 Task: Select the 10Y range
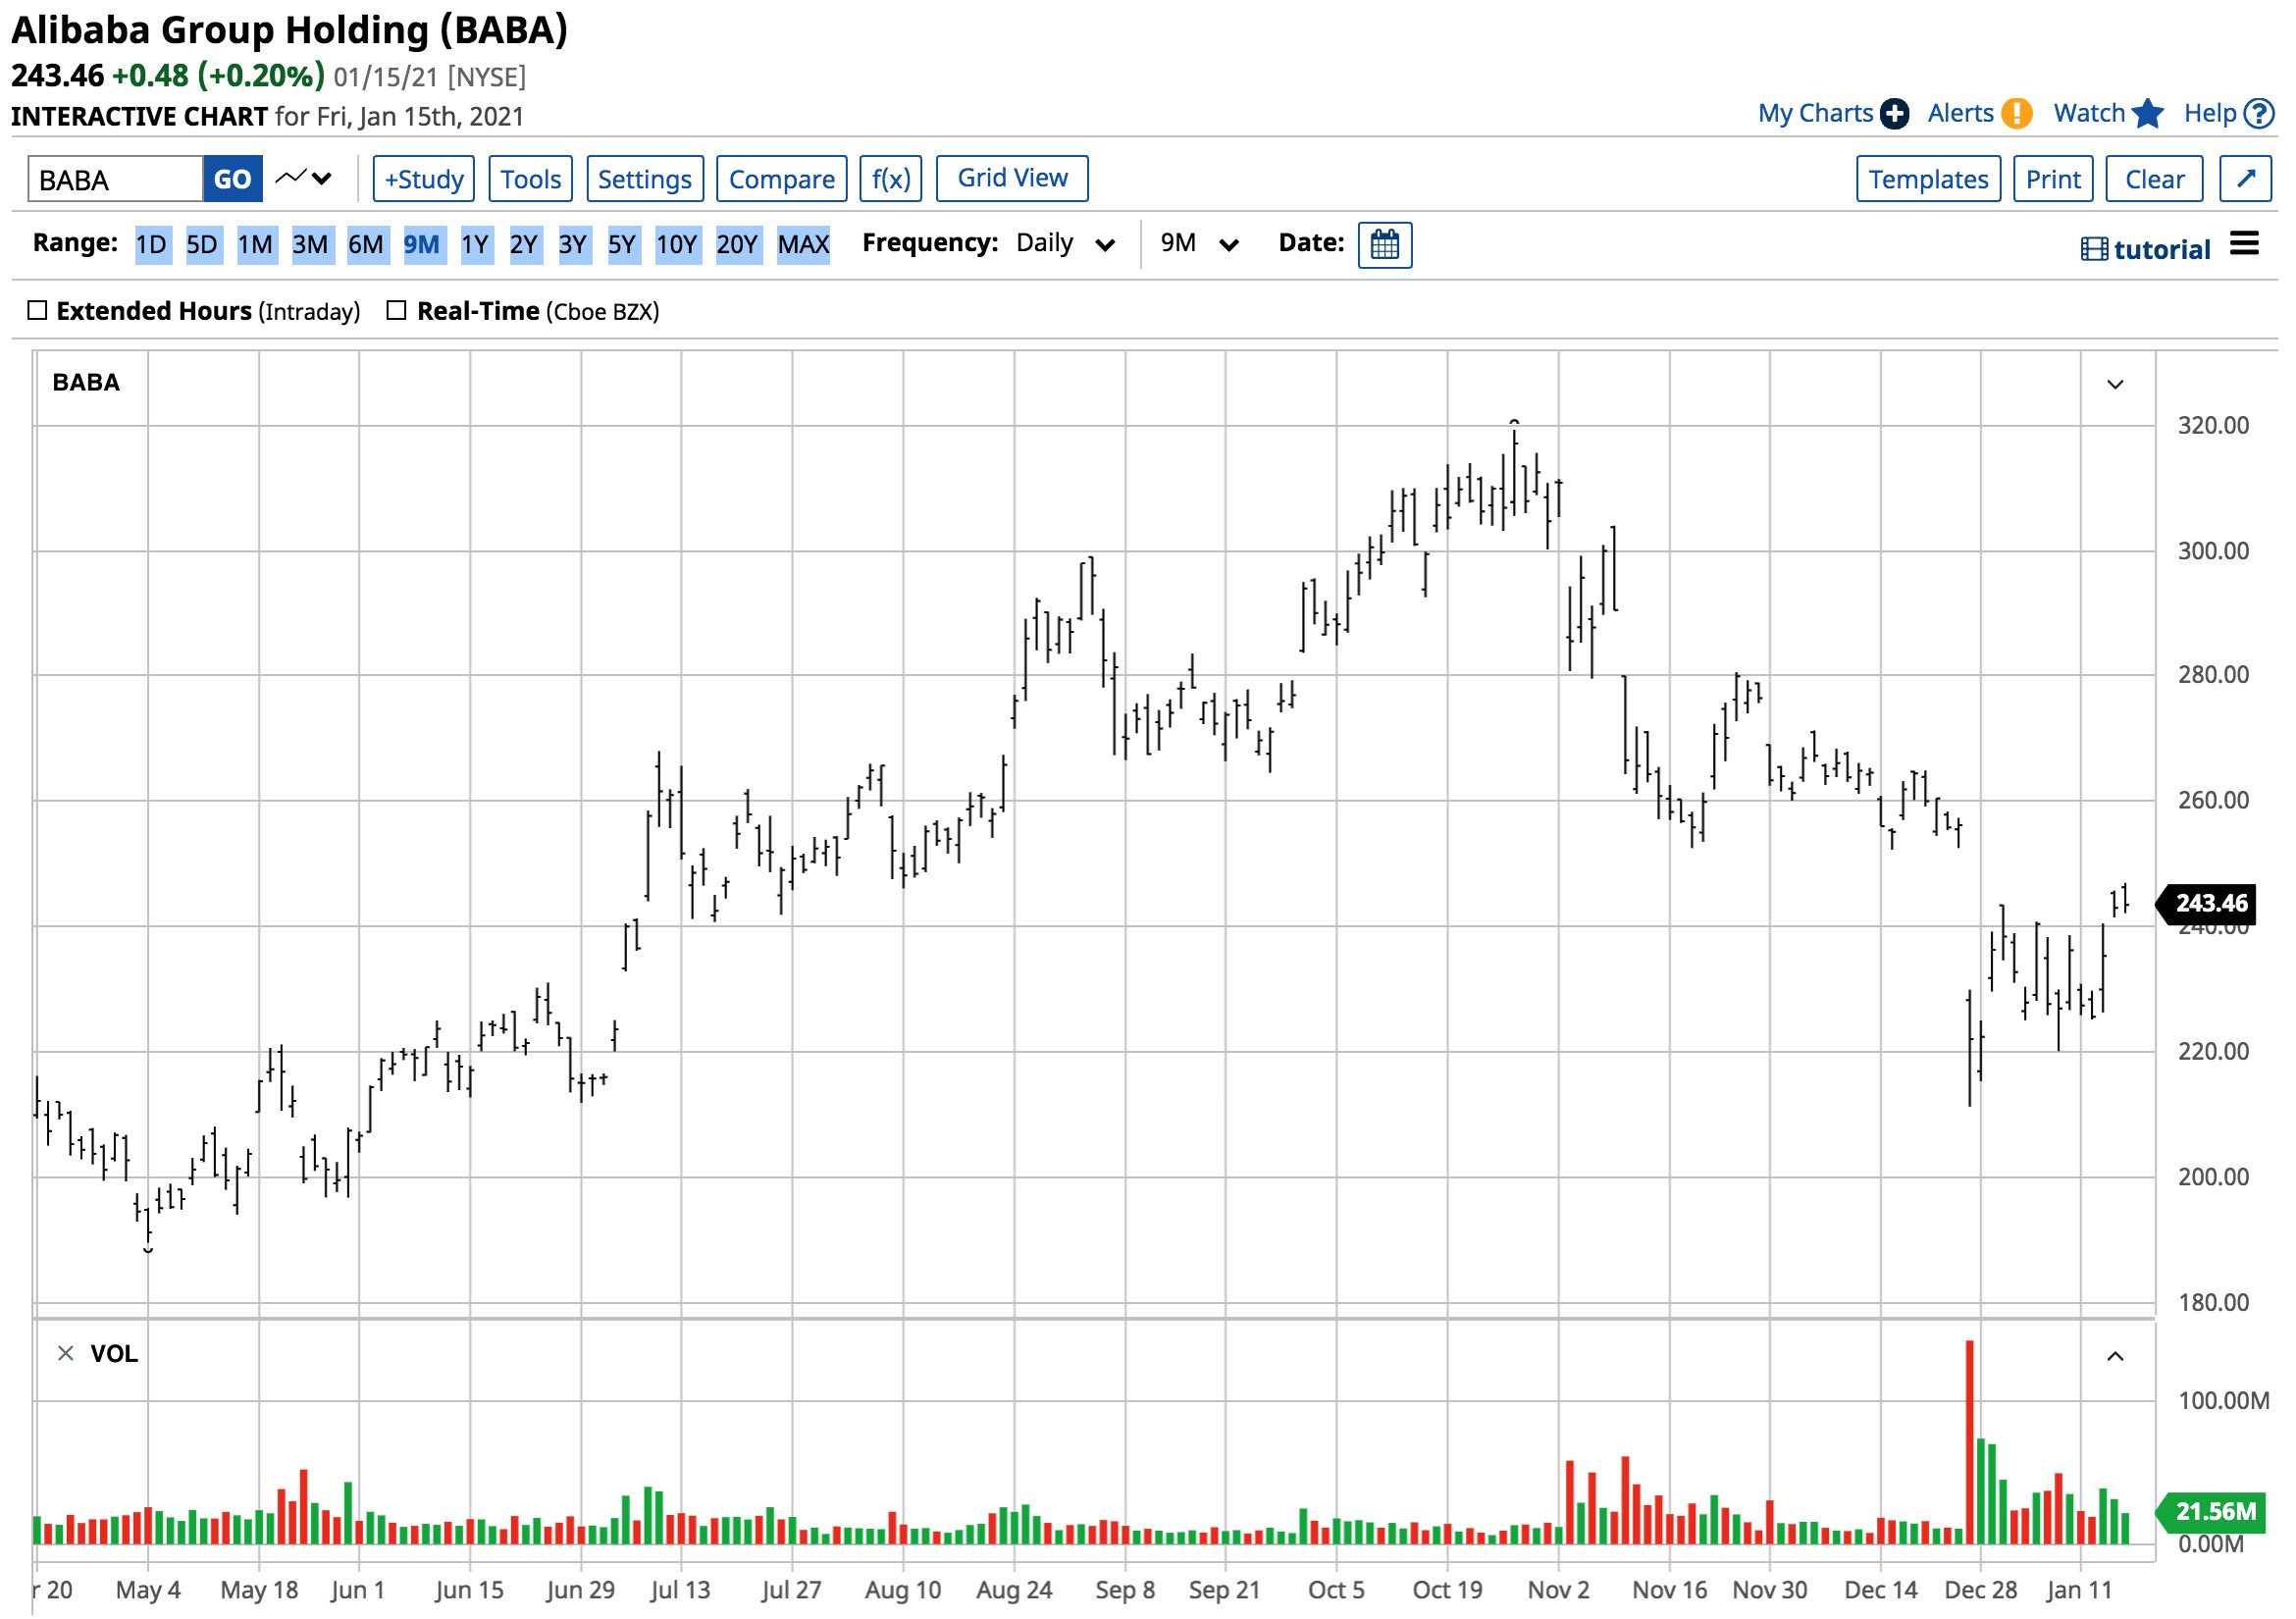click(677, 245)
